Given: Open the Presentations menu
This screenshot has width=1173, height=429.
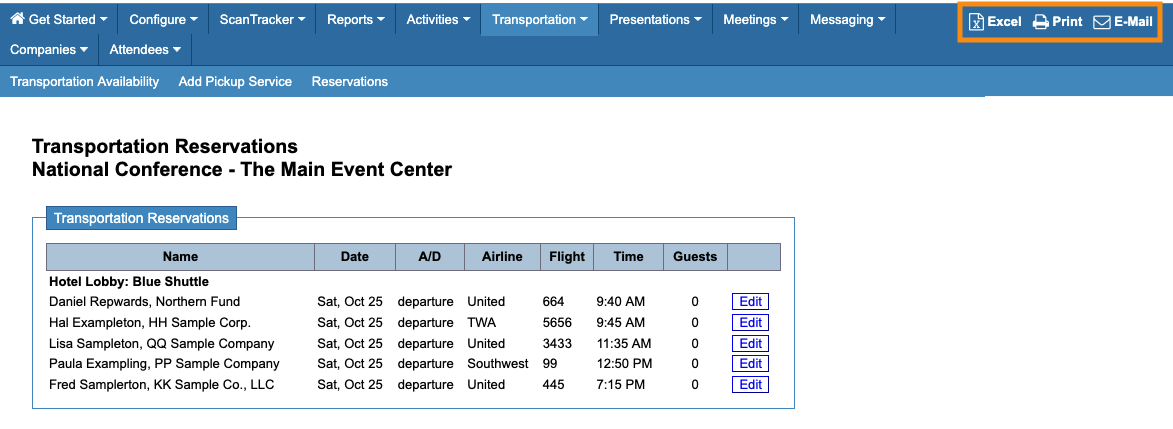Looking at the screenshot, I should pos(654,19).
